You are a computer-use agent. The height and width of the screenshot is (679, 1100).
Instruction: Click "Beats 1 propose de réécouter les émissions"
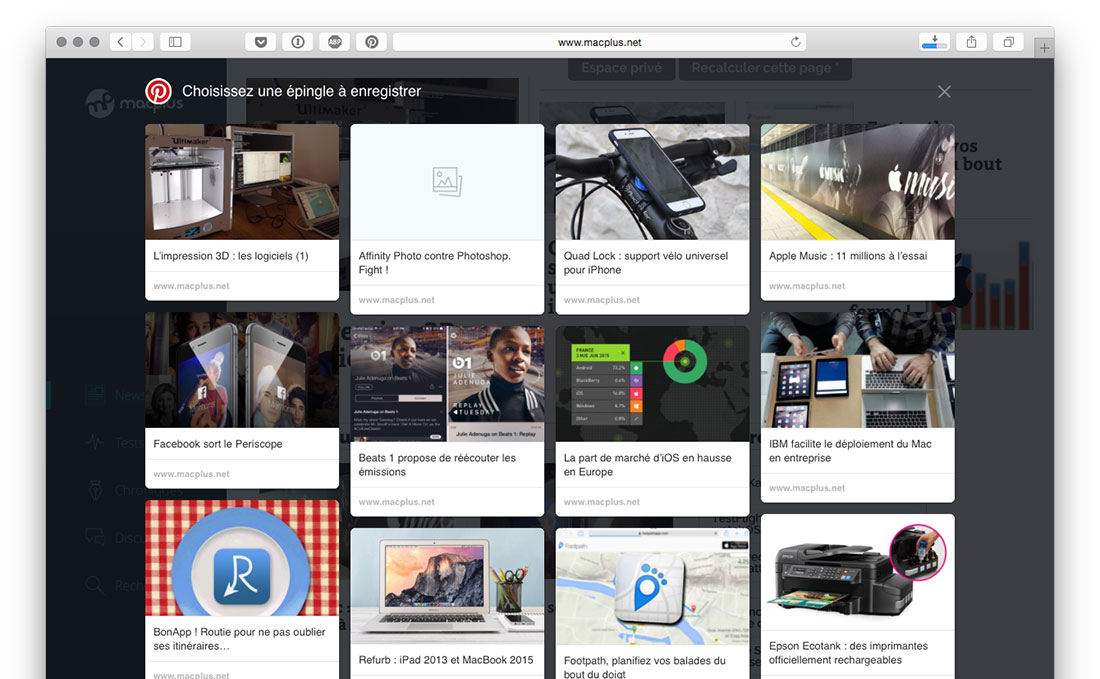click(436, 465)
